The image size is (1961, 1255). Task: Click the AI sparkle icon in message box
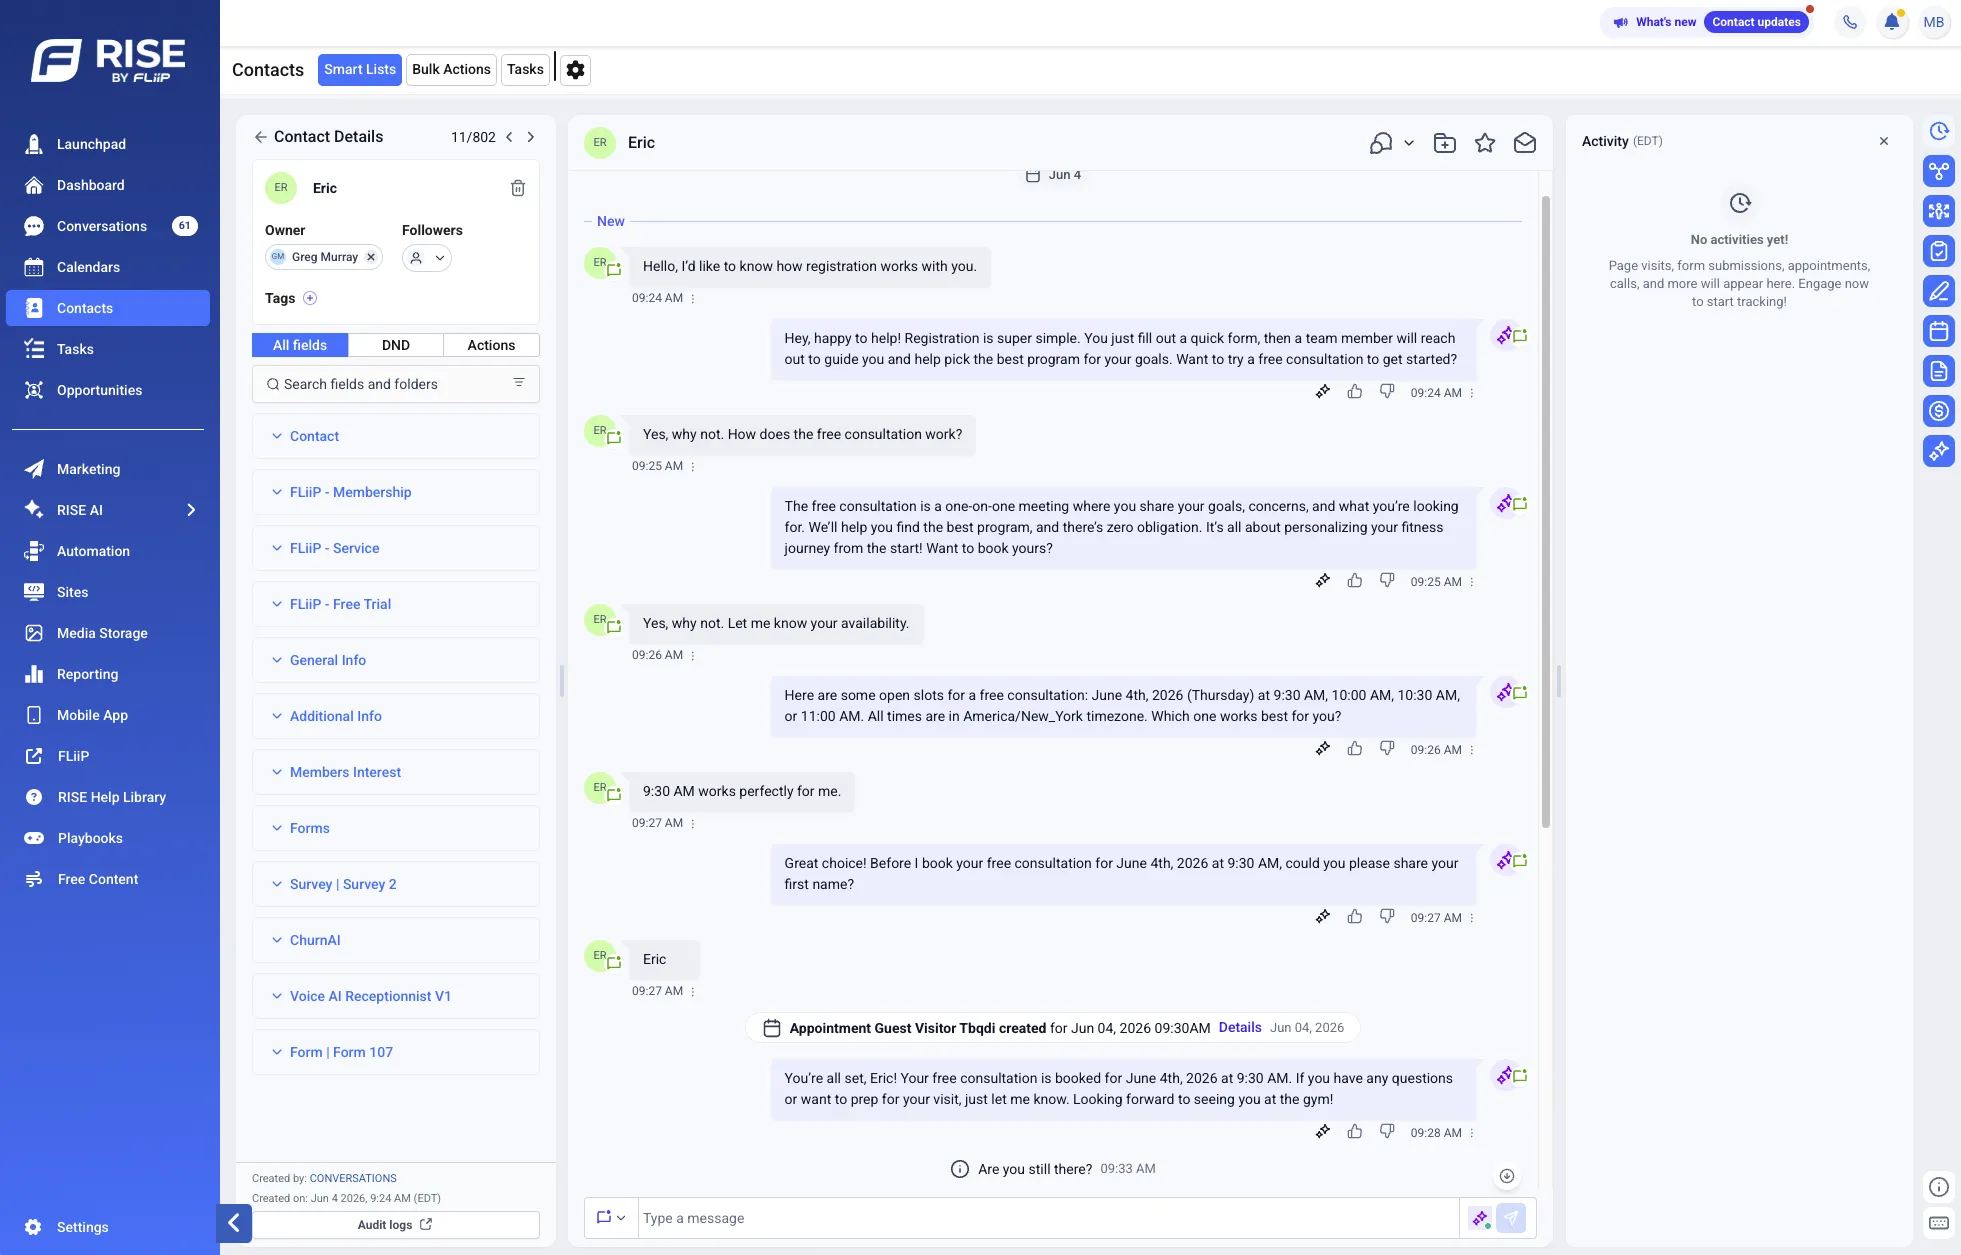tap(1480, 1218)
